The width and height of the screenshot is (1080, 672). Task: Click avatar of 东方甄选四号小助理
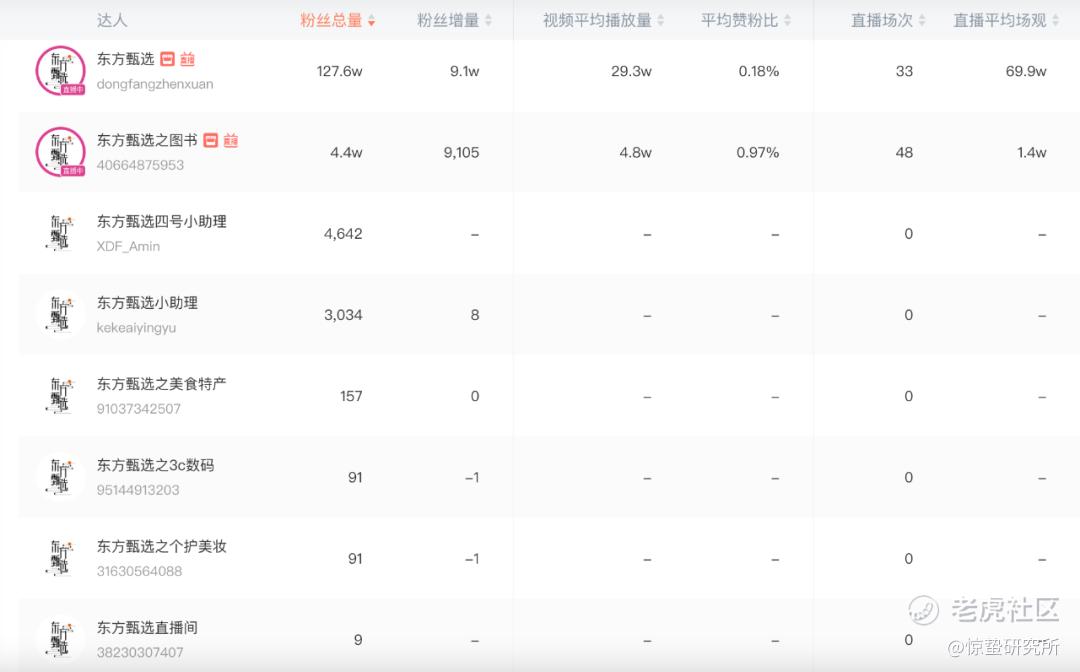pos(60,233)
